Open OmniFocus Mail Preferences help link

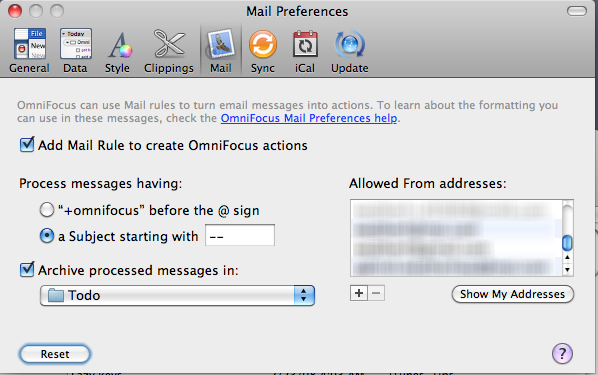tap(309, 118)
